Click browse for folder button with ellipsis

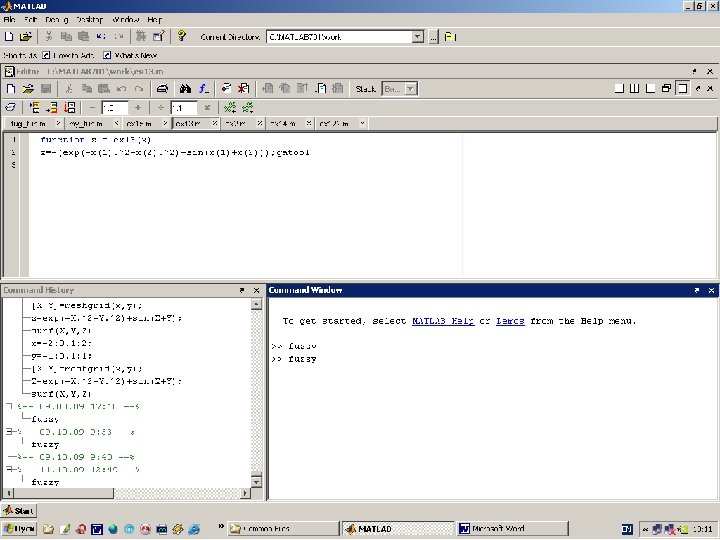[434, 37]
